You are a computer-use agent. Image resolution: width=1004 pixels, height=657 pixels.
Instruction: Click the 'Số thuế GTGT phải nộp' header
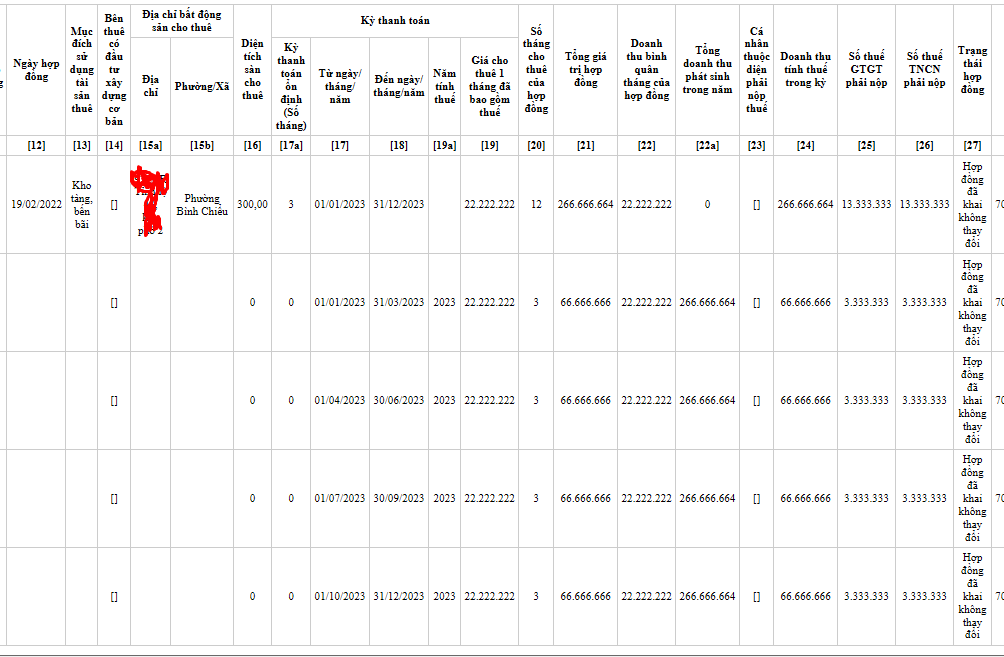click(x=866, y=70)
